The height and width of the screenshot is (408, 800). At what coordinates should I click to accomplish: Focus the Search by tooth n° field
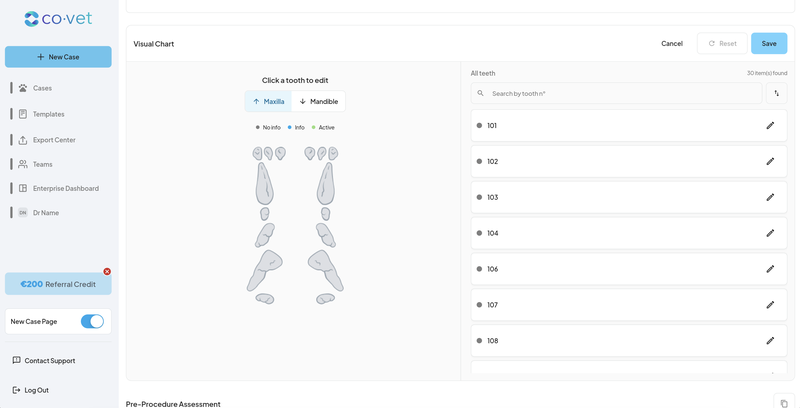pyautogui.click(x=616, y=93)
